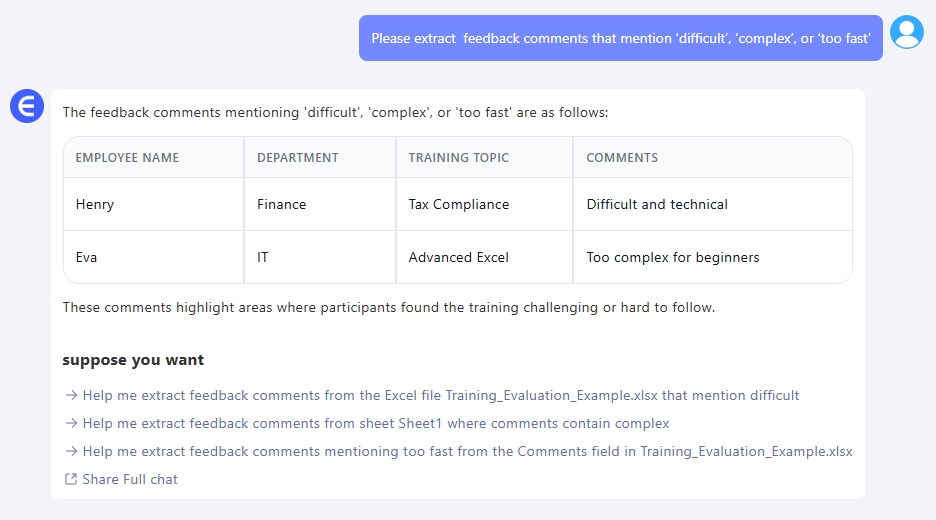
Task: Click the EMPLOYEE NAME column header
Action: pos(127,158)
